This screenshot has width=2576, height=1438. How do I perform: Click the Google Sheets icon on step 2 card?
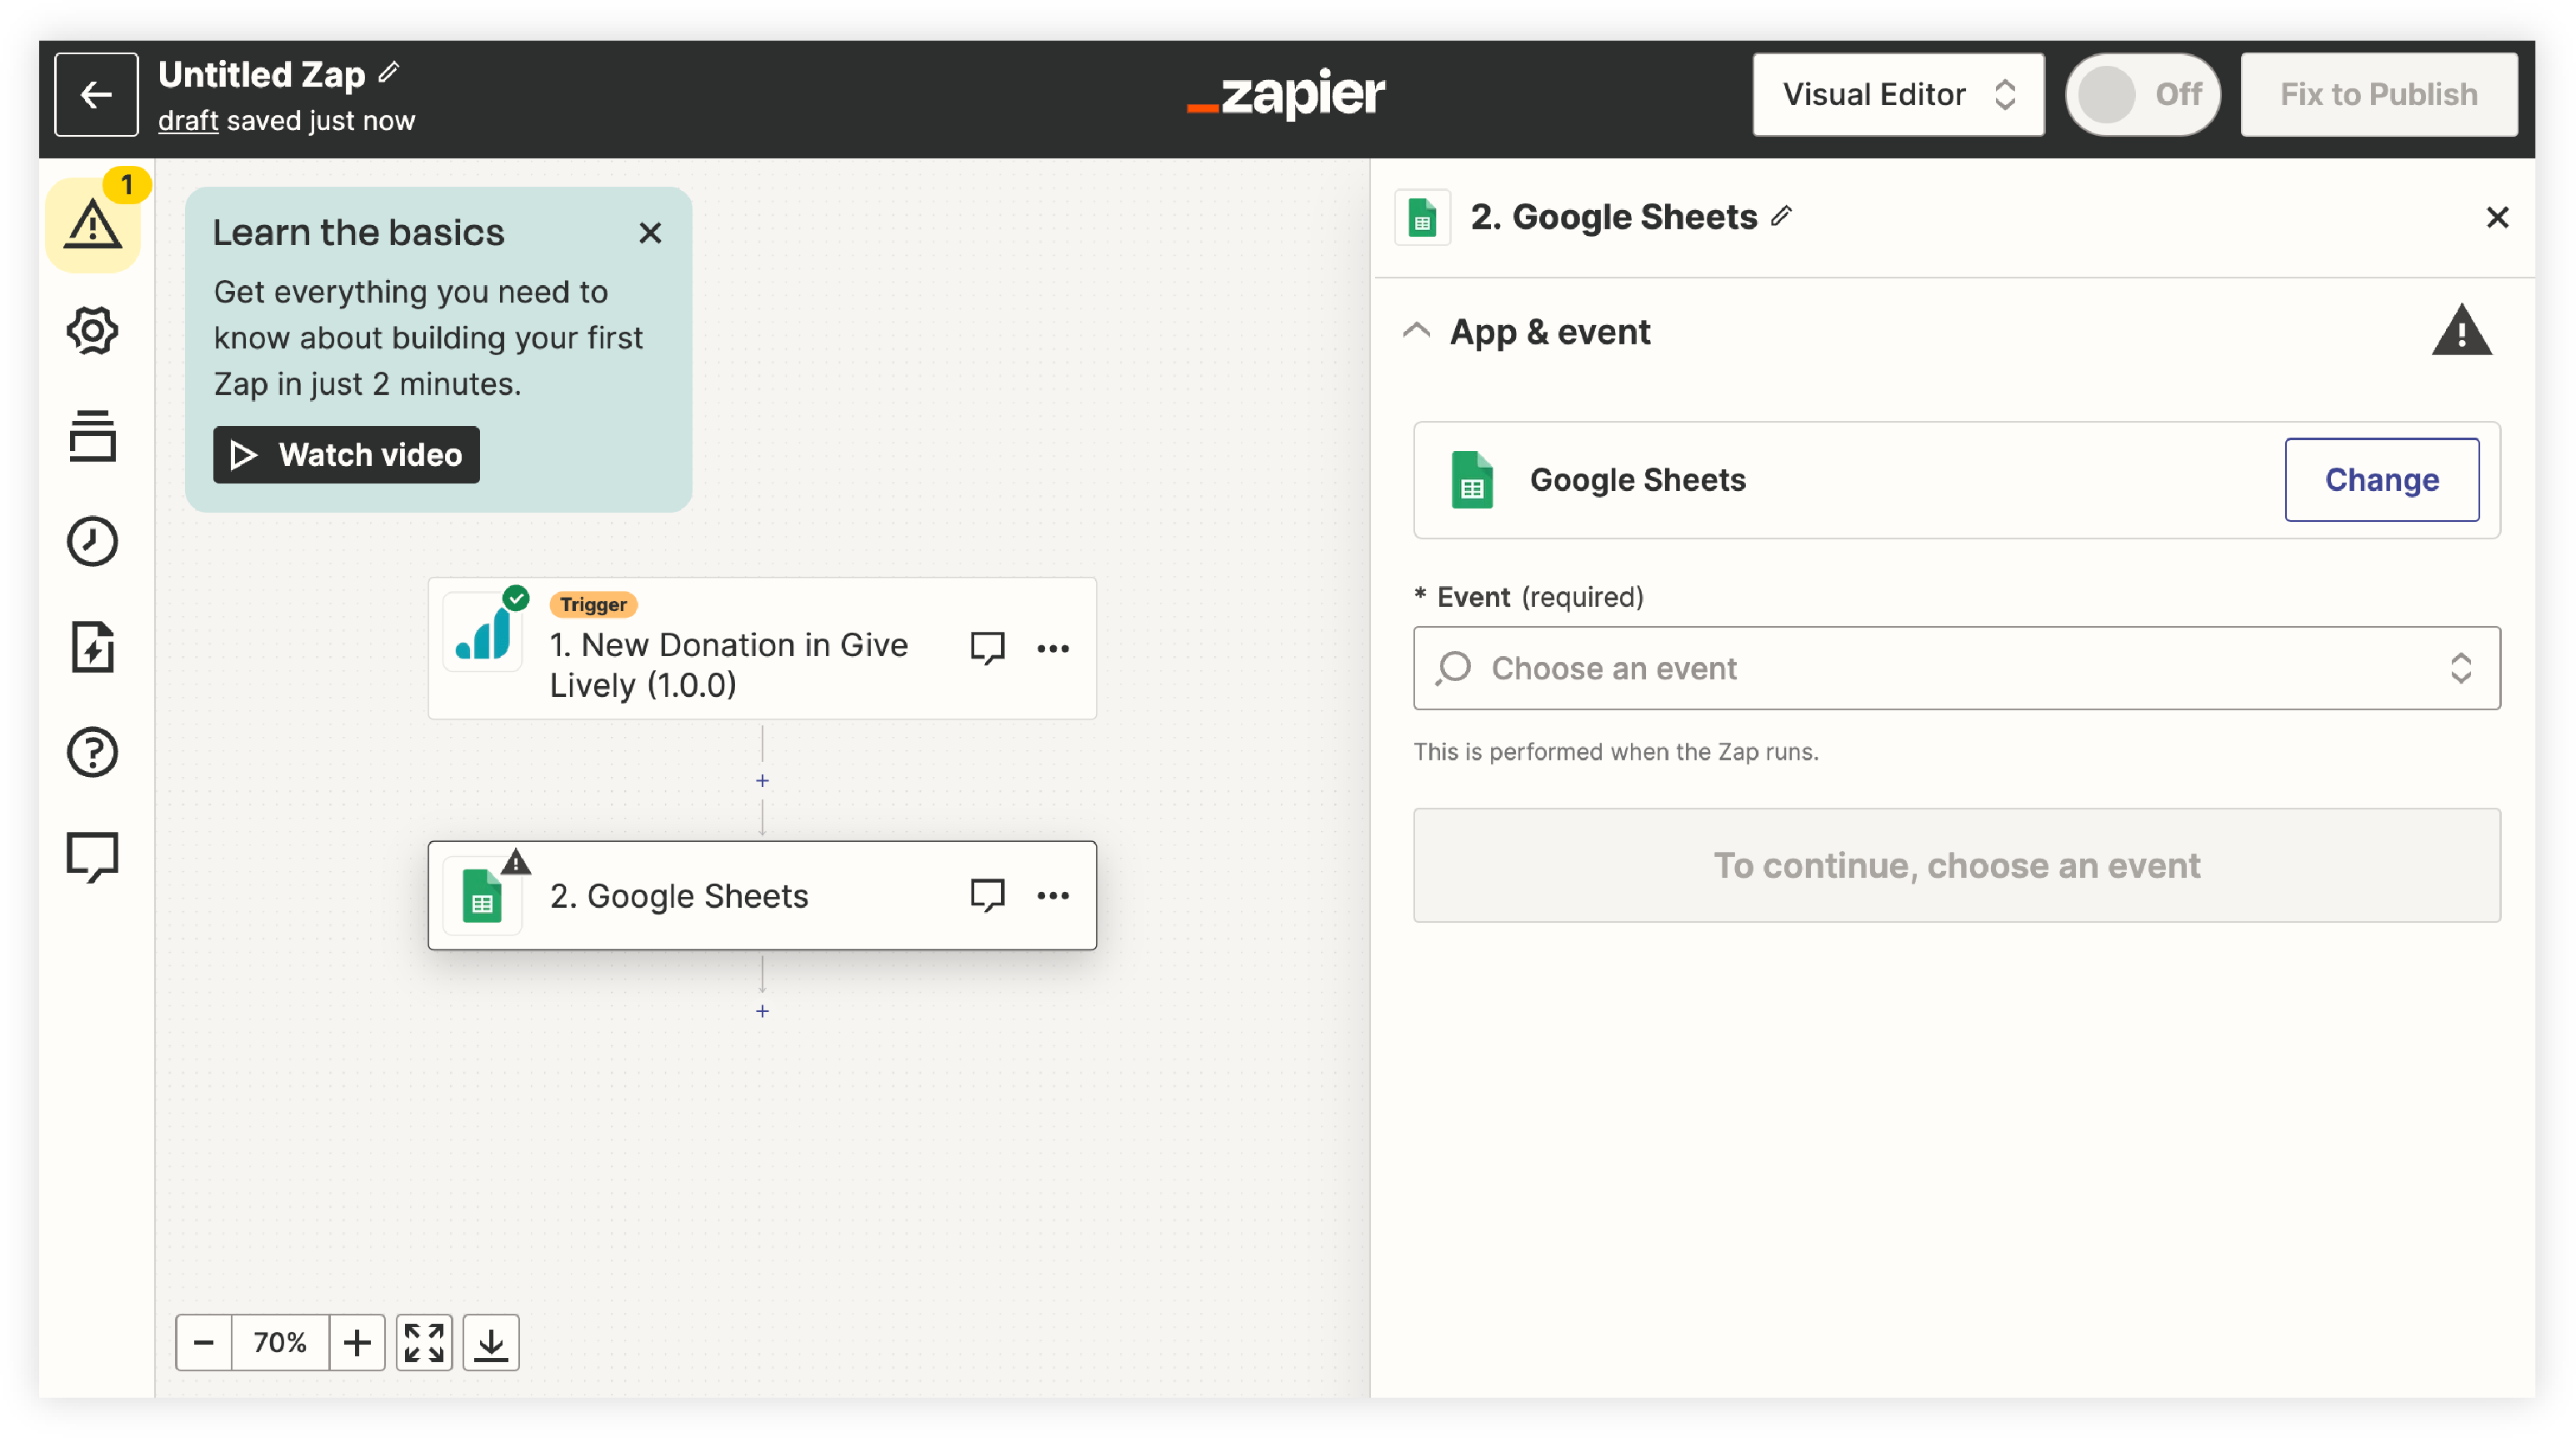click(482, 896)
